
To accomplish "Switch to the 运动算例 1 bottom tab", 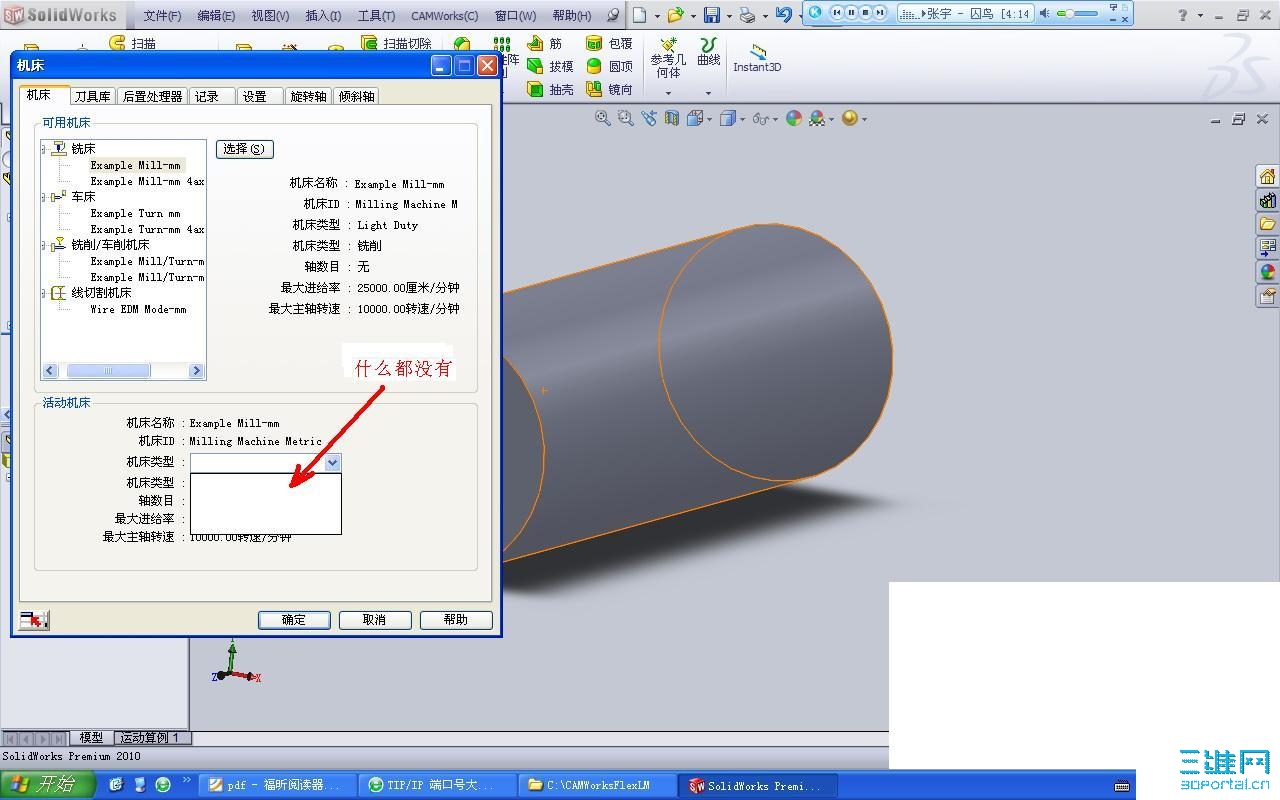I will [150, 738].
